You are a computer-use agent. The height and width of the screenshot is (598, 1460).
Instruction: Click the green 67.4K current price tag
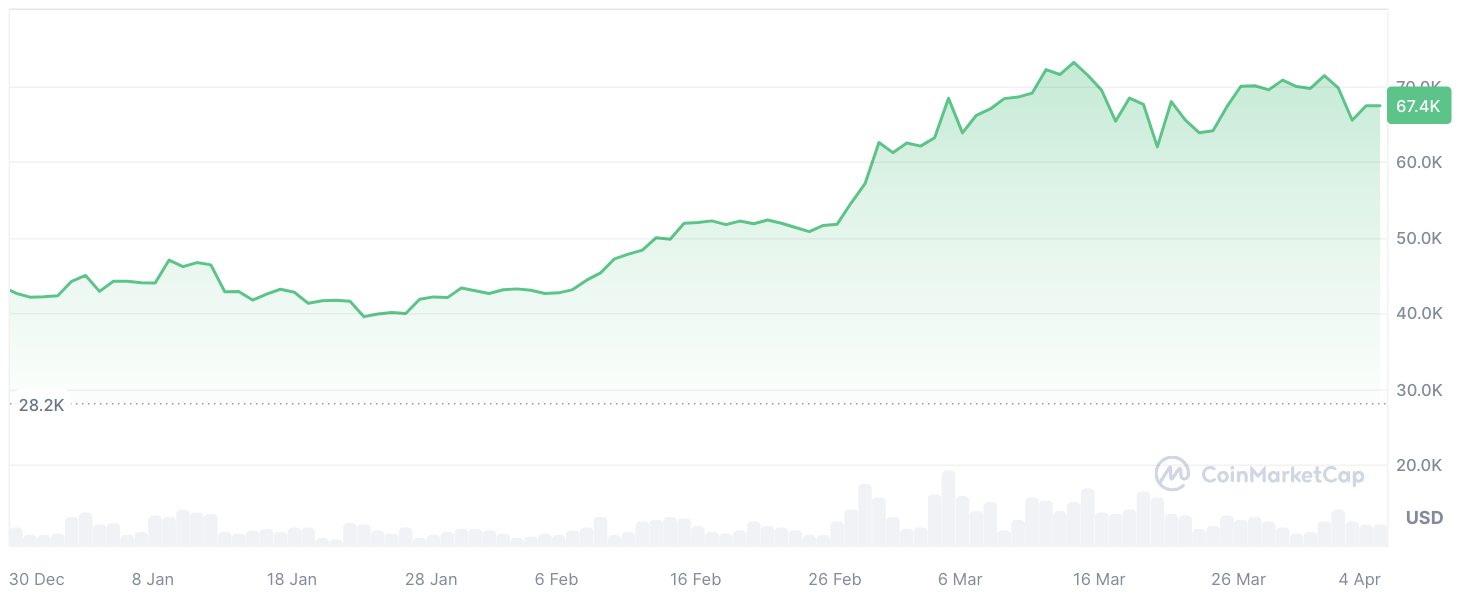[x=1418, y=106]
